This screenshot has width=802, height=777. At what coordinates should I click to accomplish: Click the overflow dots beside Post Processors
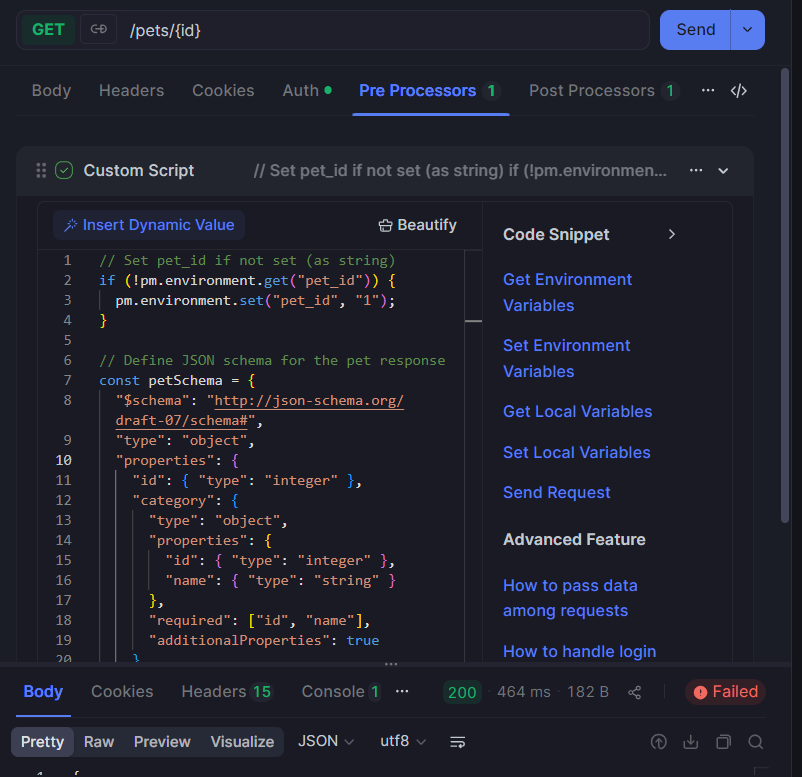pos(708,90)
